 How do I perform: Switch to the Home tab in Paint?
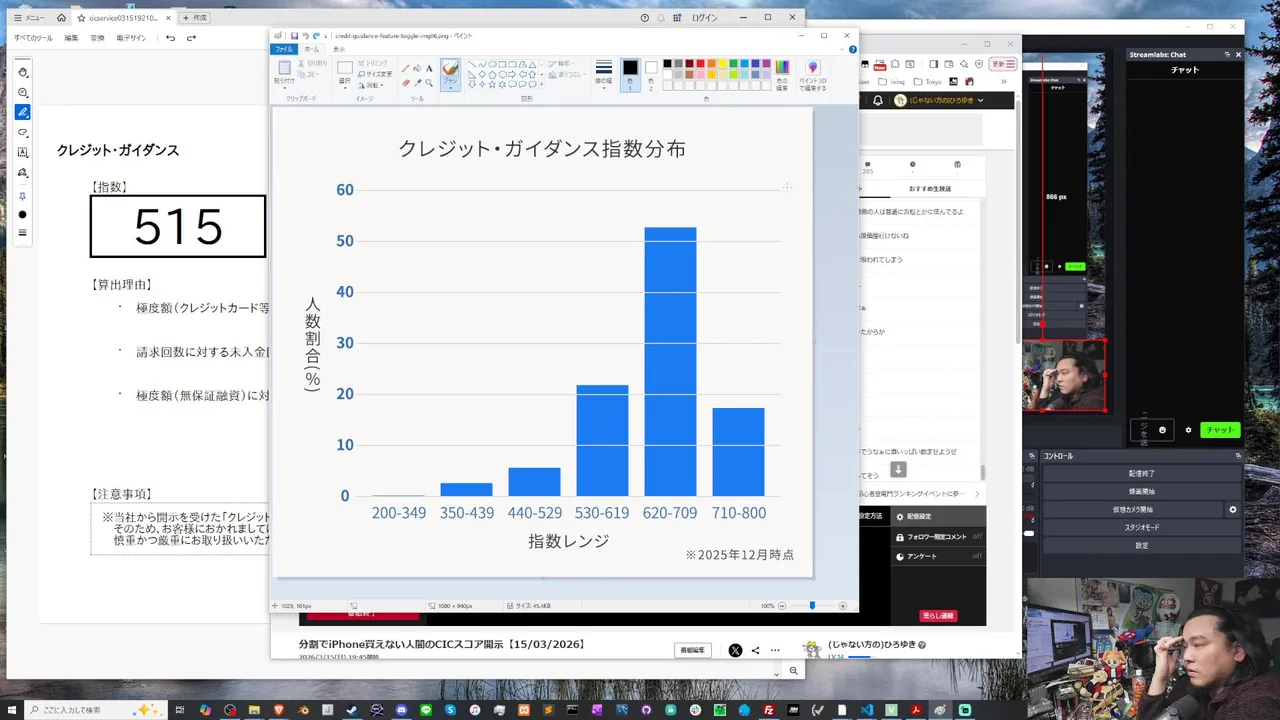312,49
